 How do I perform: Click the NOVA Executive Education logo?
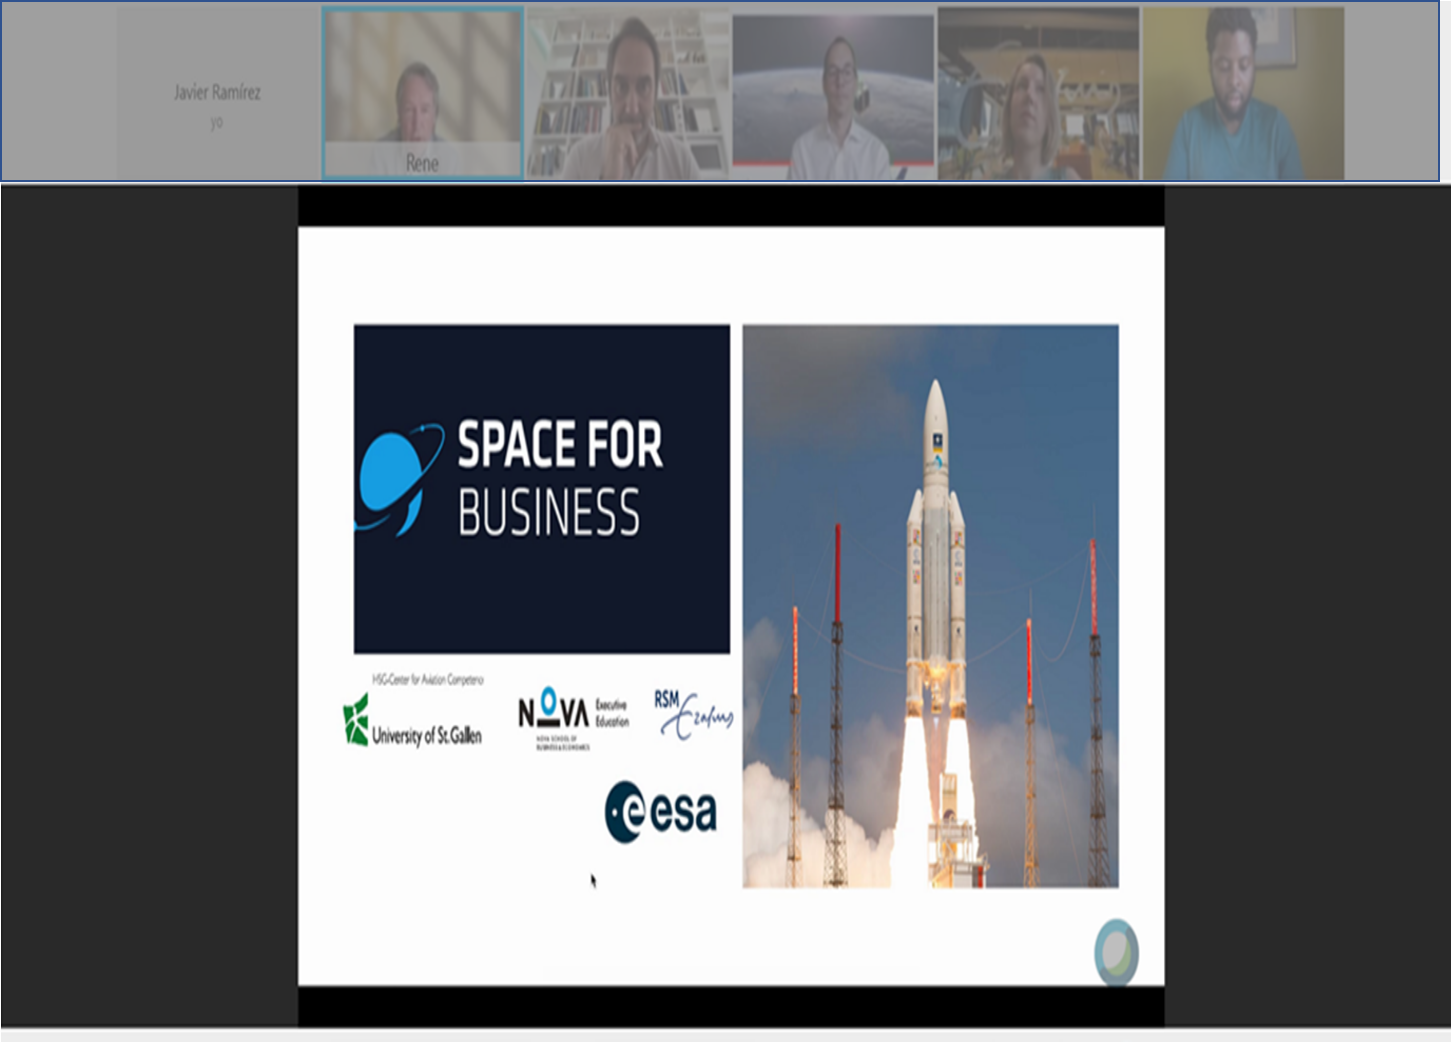click(x=574, y=718)
